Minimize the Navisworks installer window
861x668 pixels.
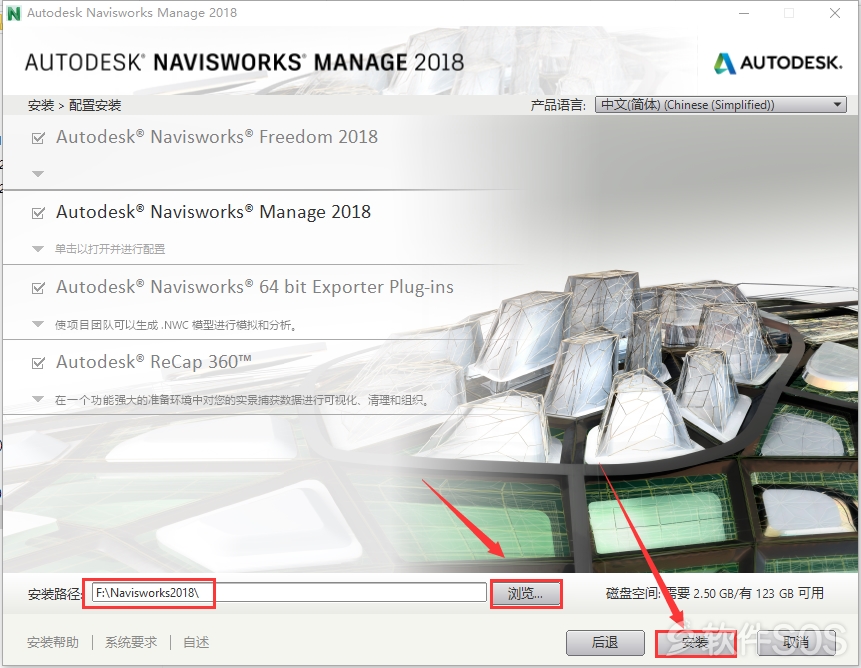click(744, 13)
